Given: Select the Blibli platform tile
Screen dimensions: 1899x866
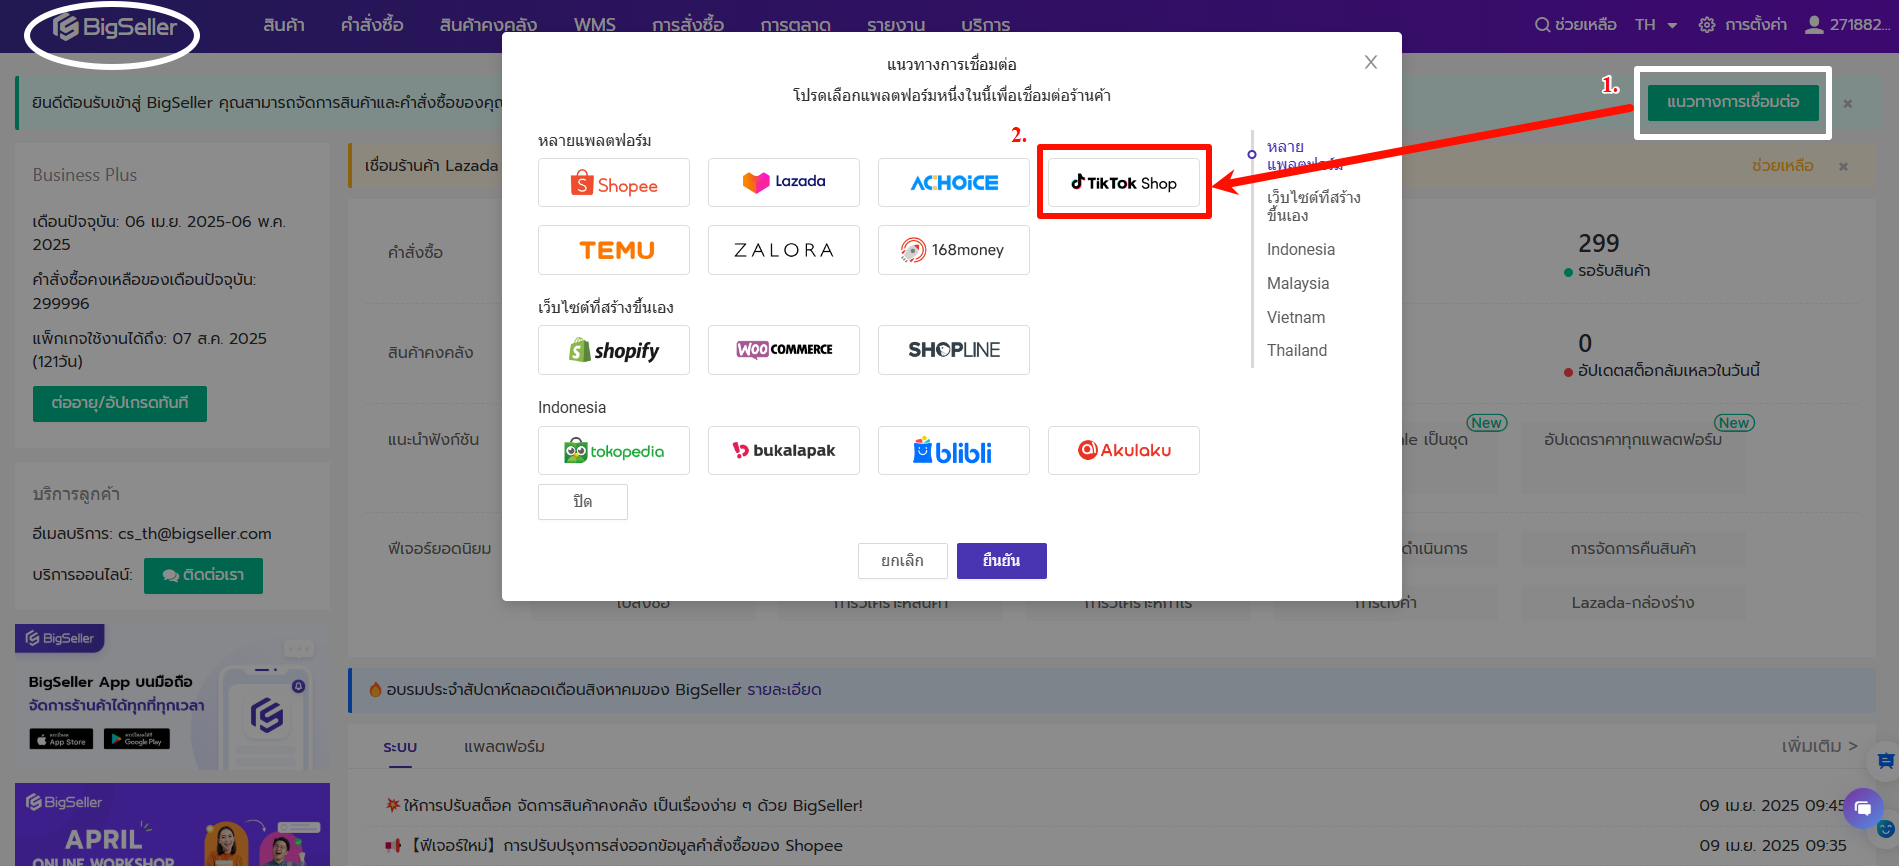Looking at the screenshot, I should pos(954,451).
